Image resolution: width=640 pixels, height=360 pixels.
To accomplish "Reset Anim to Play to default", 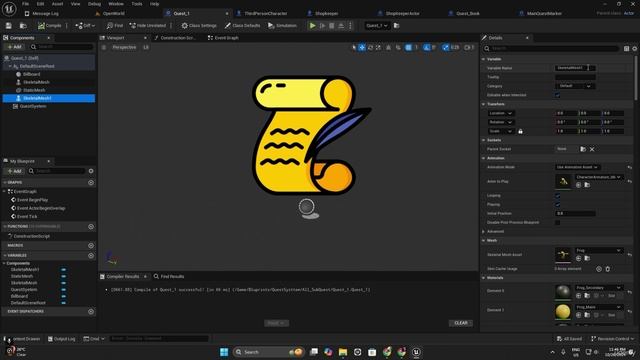I will pos(630,181).
